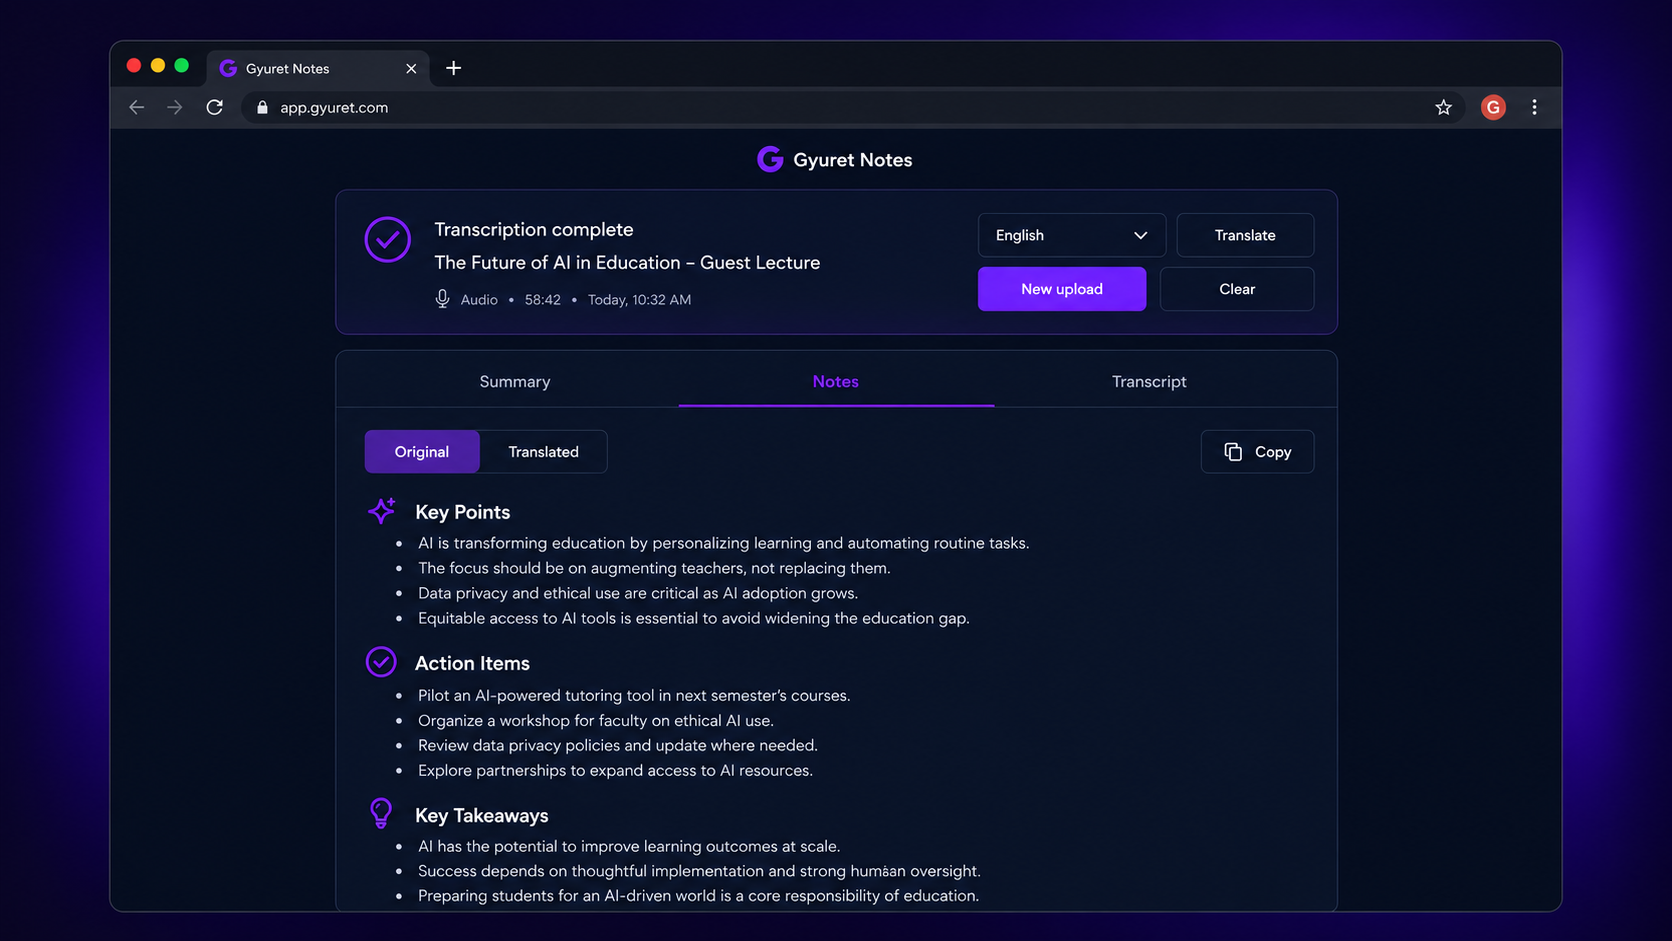The image size is (1672, 941).
Task: Copy the notes with the Copy button
Action: click(1257, 452)
